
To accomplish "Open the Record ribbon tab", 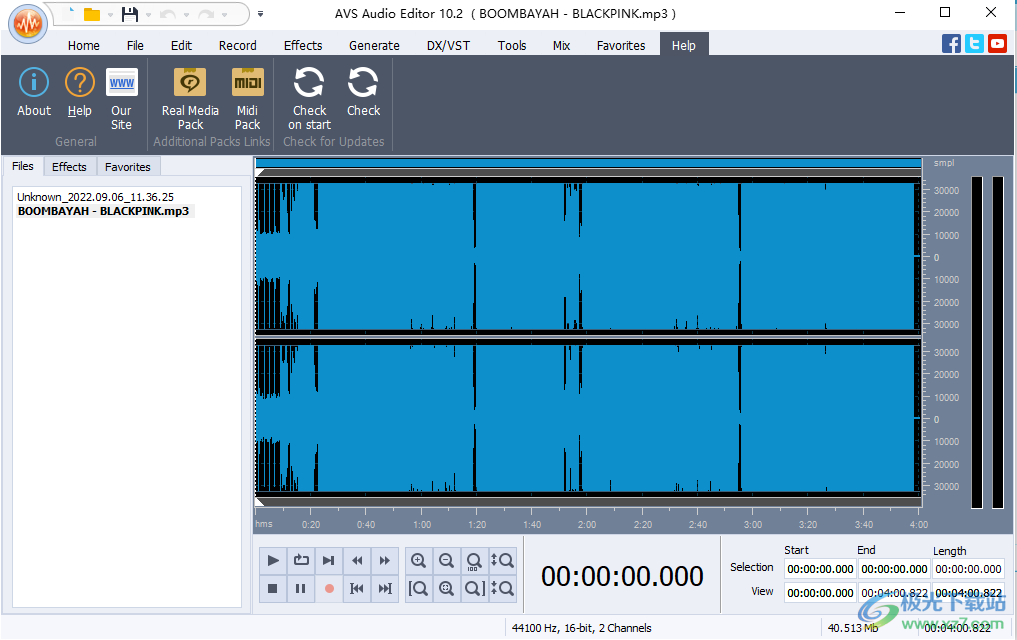I will coord(237,45).
